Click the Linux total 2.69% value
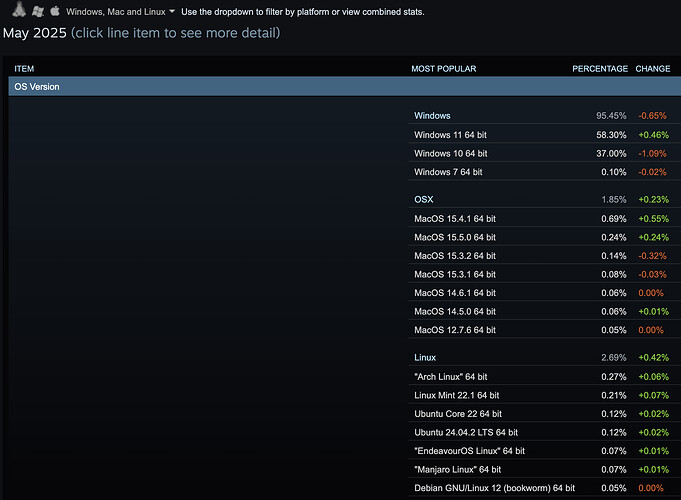681x500 pixels. pos(614,358)
